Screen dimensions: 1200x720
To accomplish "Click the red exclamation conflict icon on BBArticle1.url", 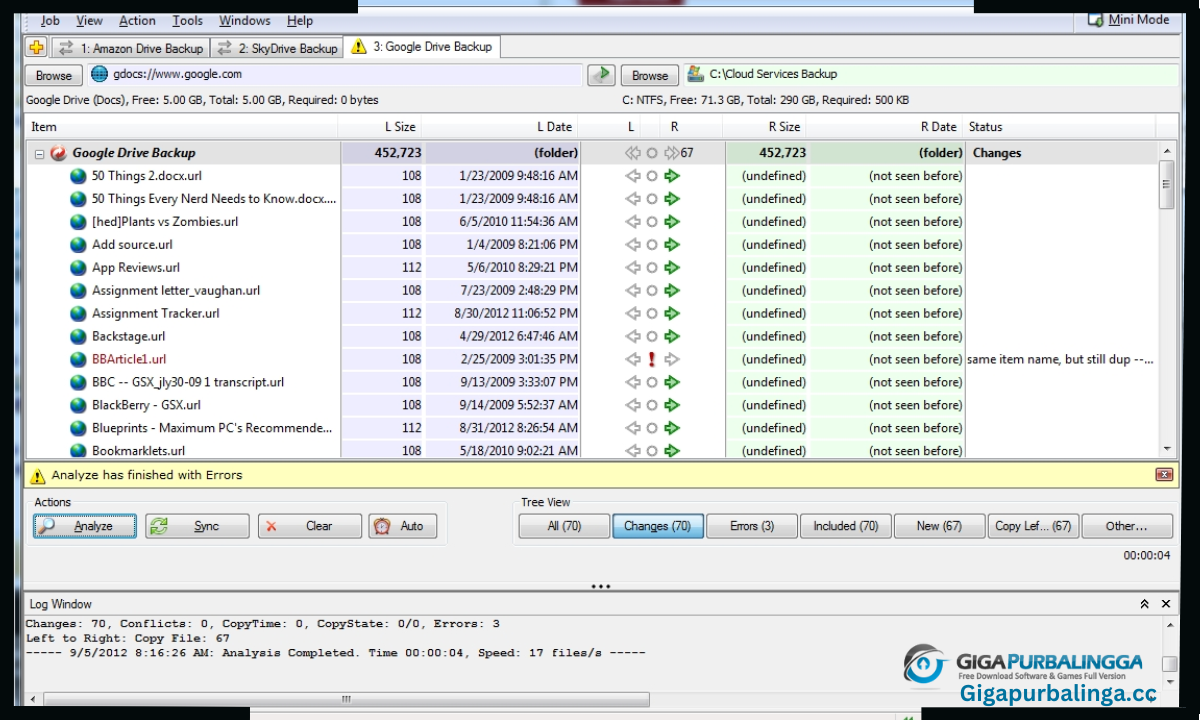I will point(652,359).
